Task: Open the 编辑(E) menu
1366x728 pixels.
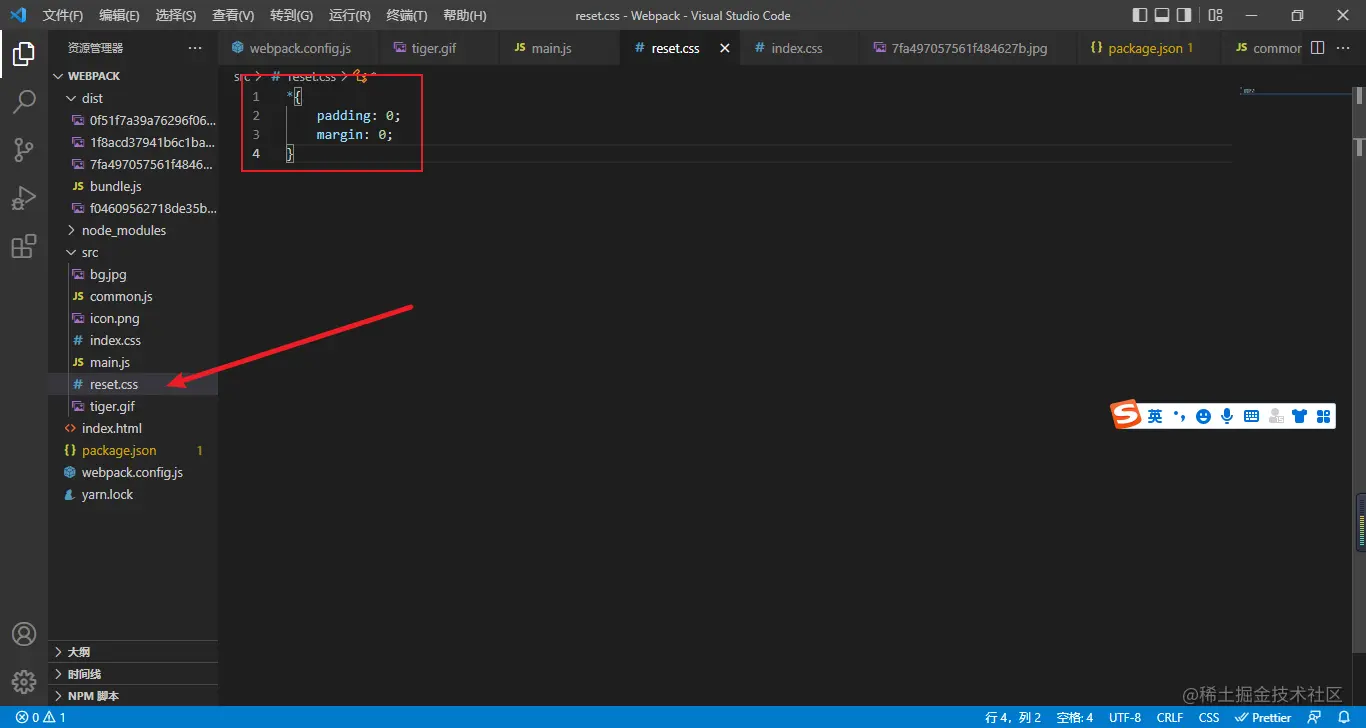Action: tap(120, 15)
